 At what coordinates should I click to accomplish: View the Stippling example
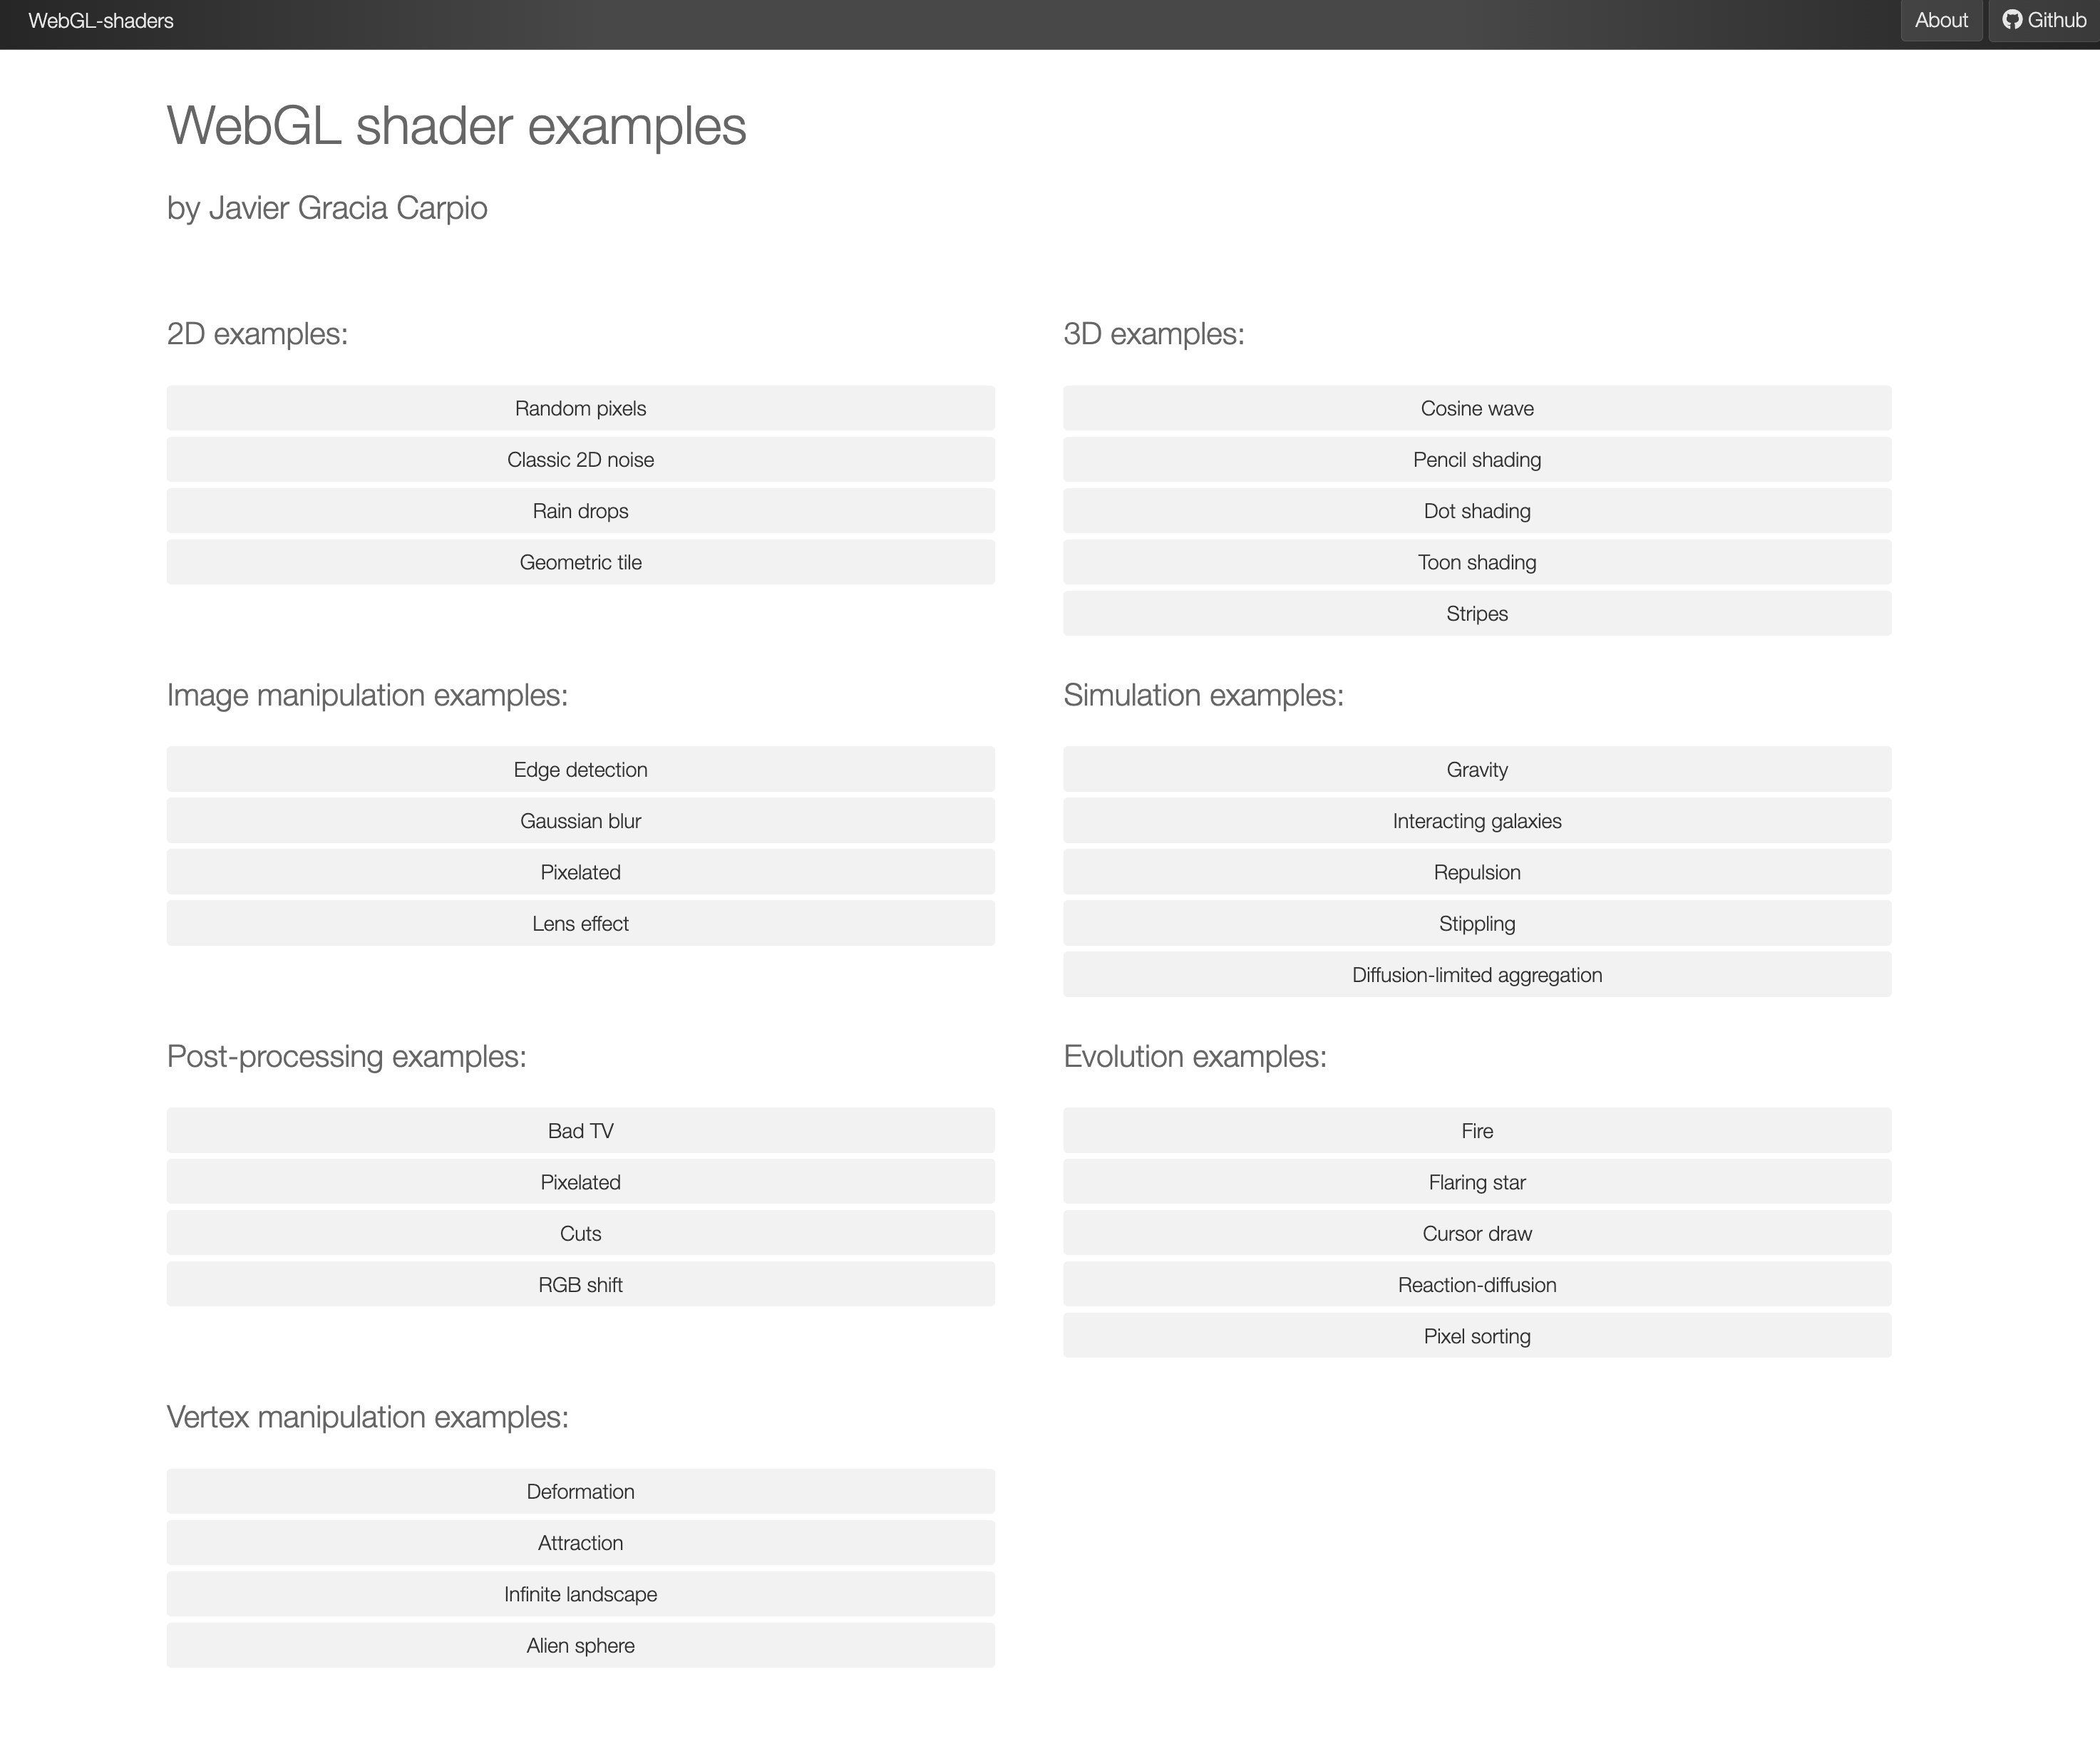click(1477, 923)
